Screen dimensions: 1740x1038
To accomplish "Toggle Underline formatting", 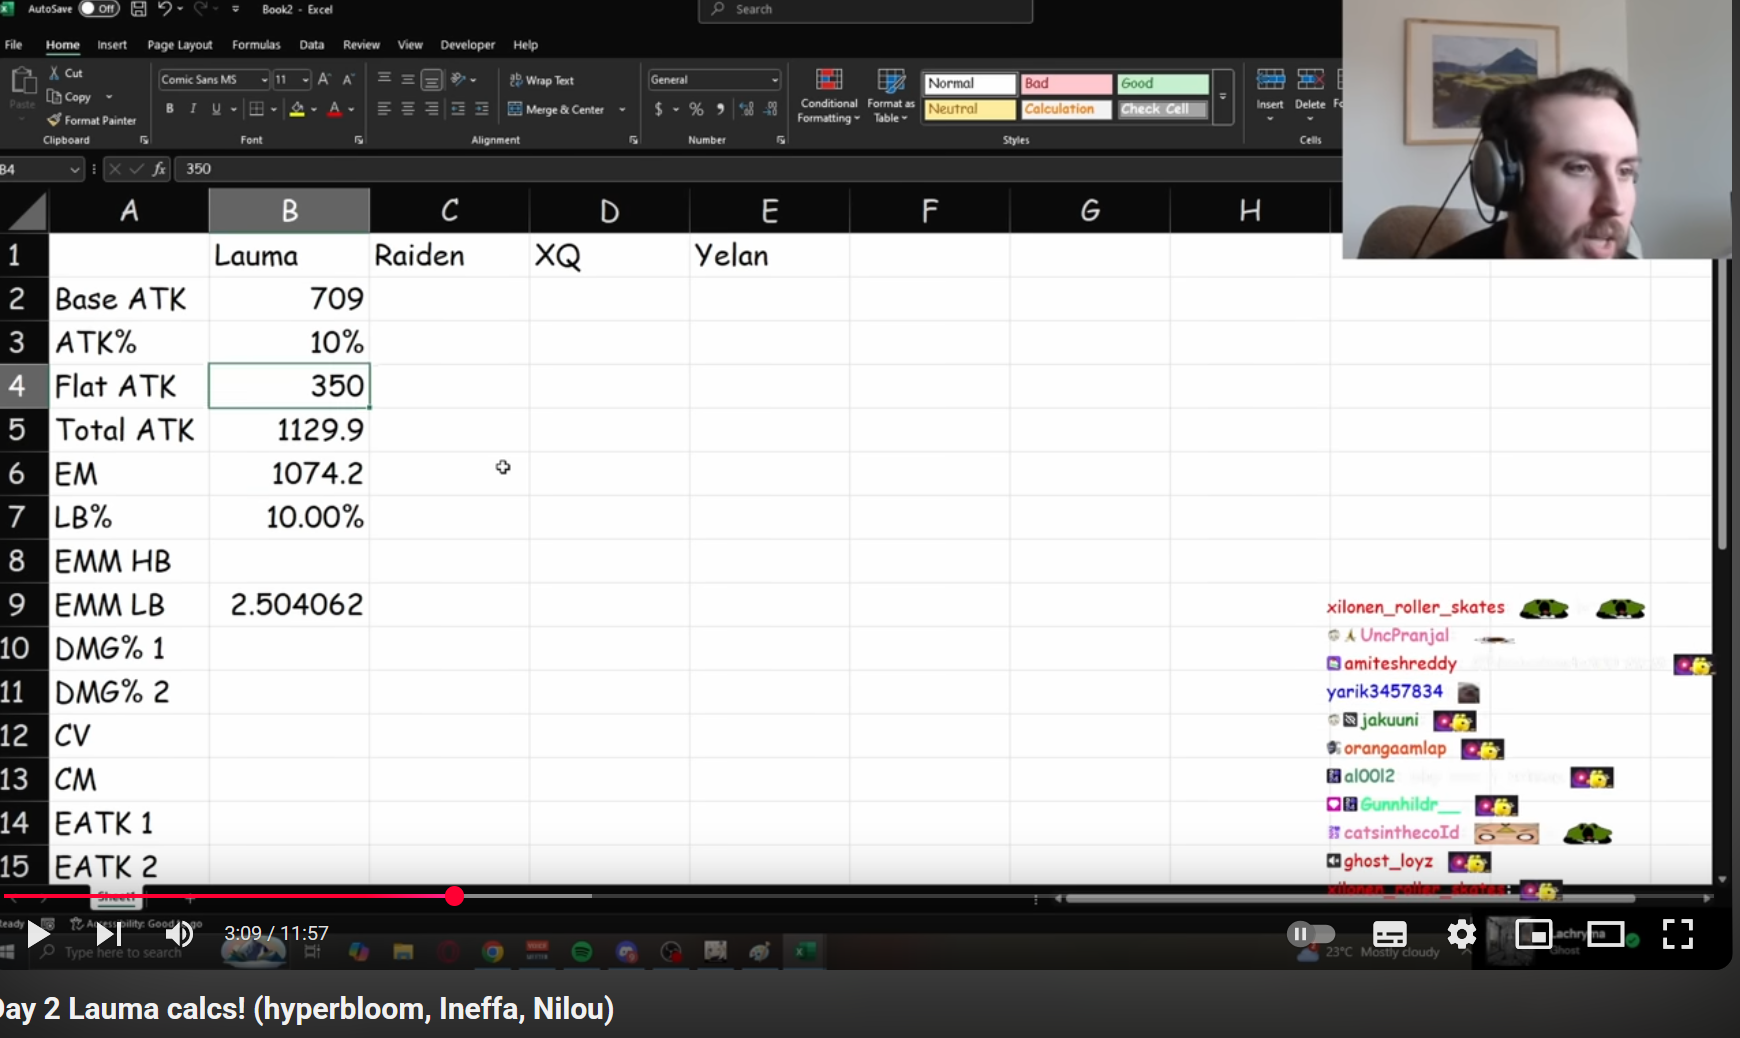I will (216, 109).
